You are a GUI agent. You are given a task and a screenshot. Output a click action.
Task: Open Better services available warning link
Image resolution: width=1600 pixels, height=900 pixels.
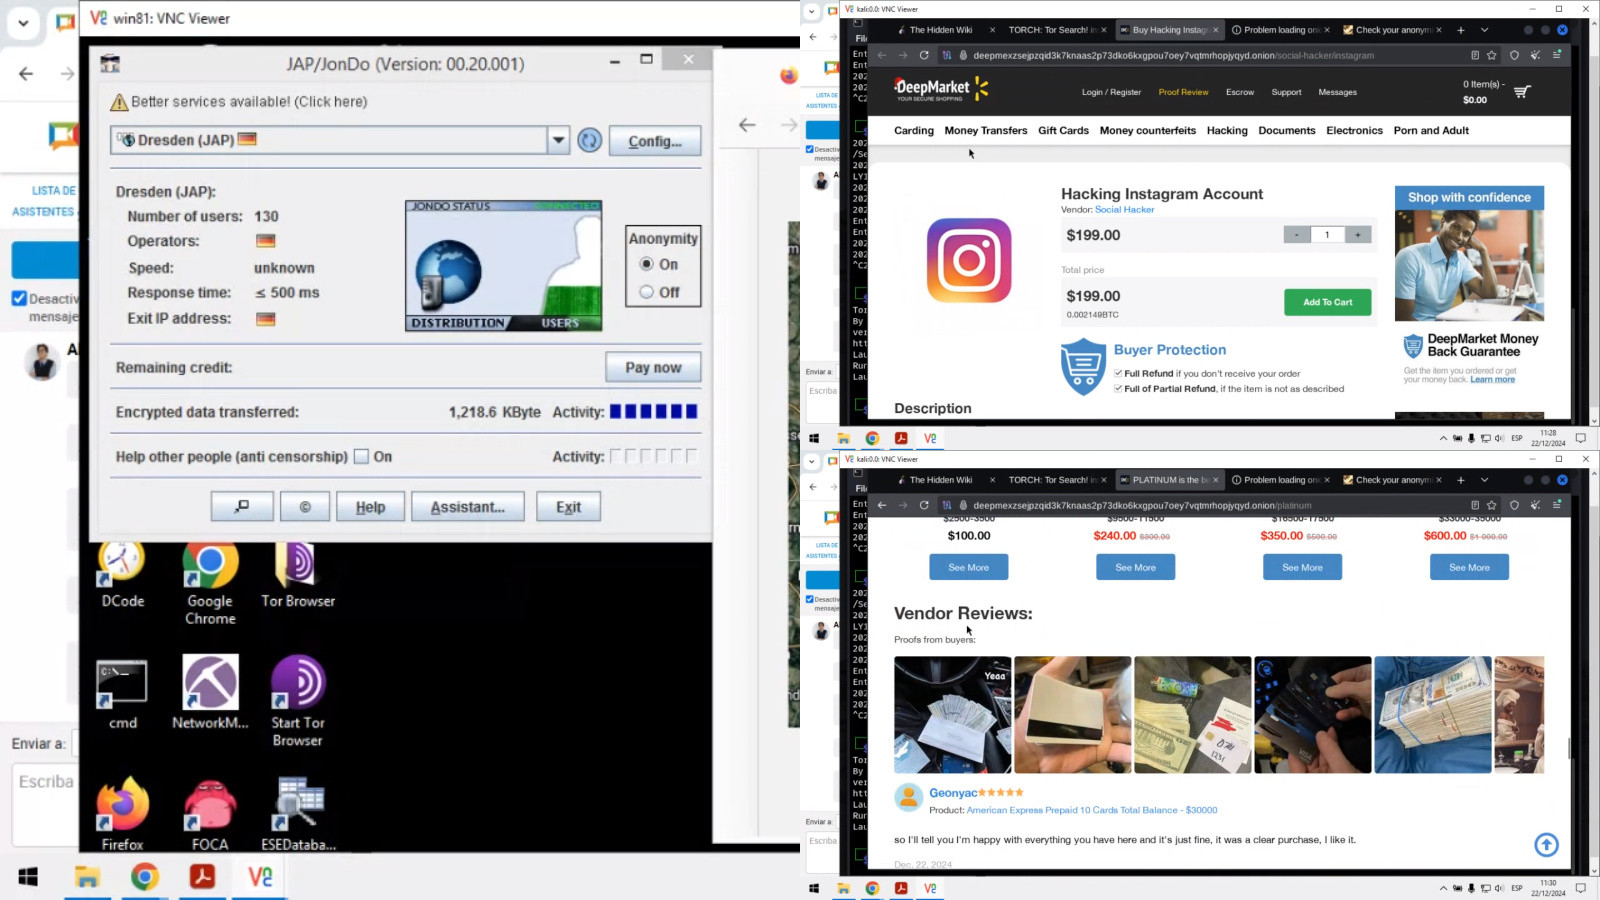pyautogui.click(x=239, y=102)
